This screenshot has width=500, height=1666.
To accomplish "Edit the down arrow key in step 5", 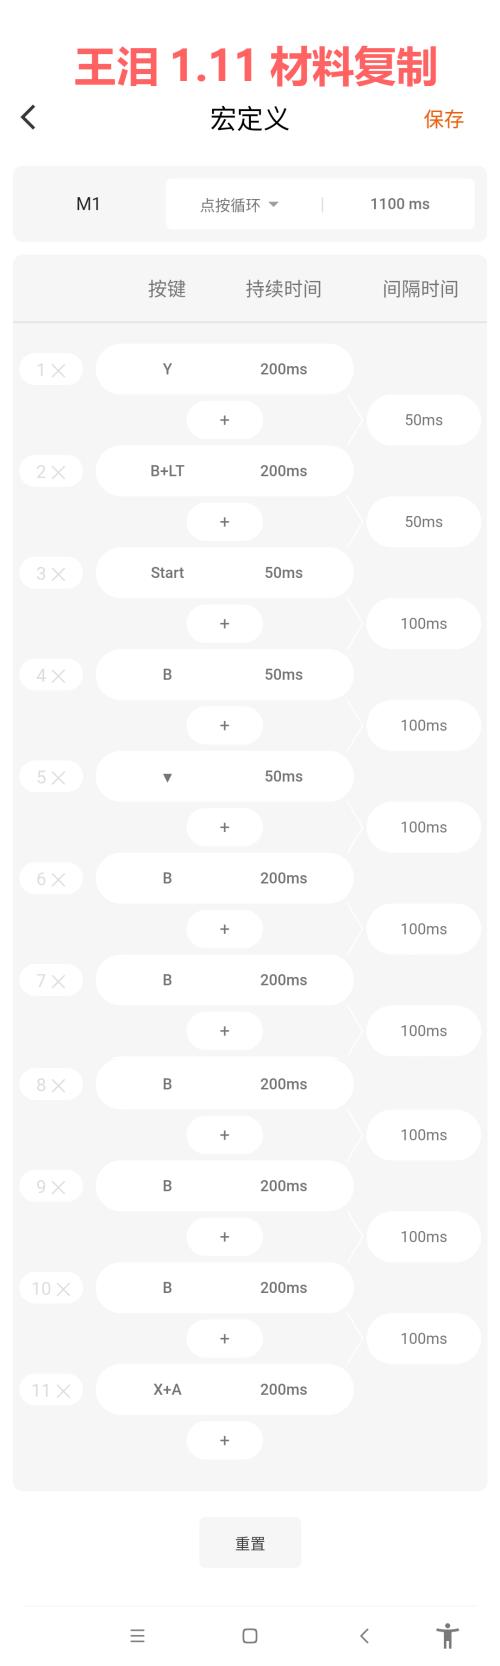I will coord(167,777).
